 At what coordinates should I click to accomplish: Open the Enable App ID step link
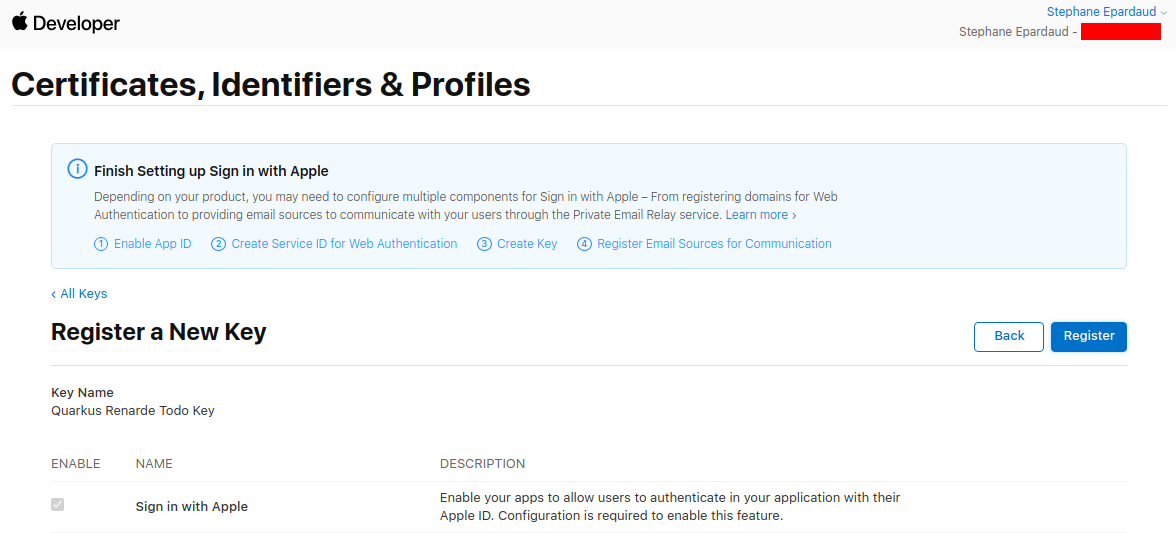coord(152,244)
